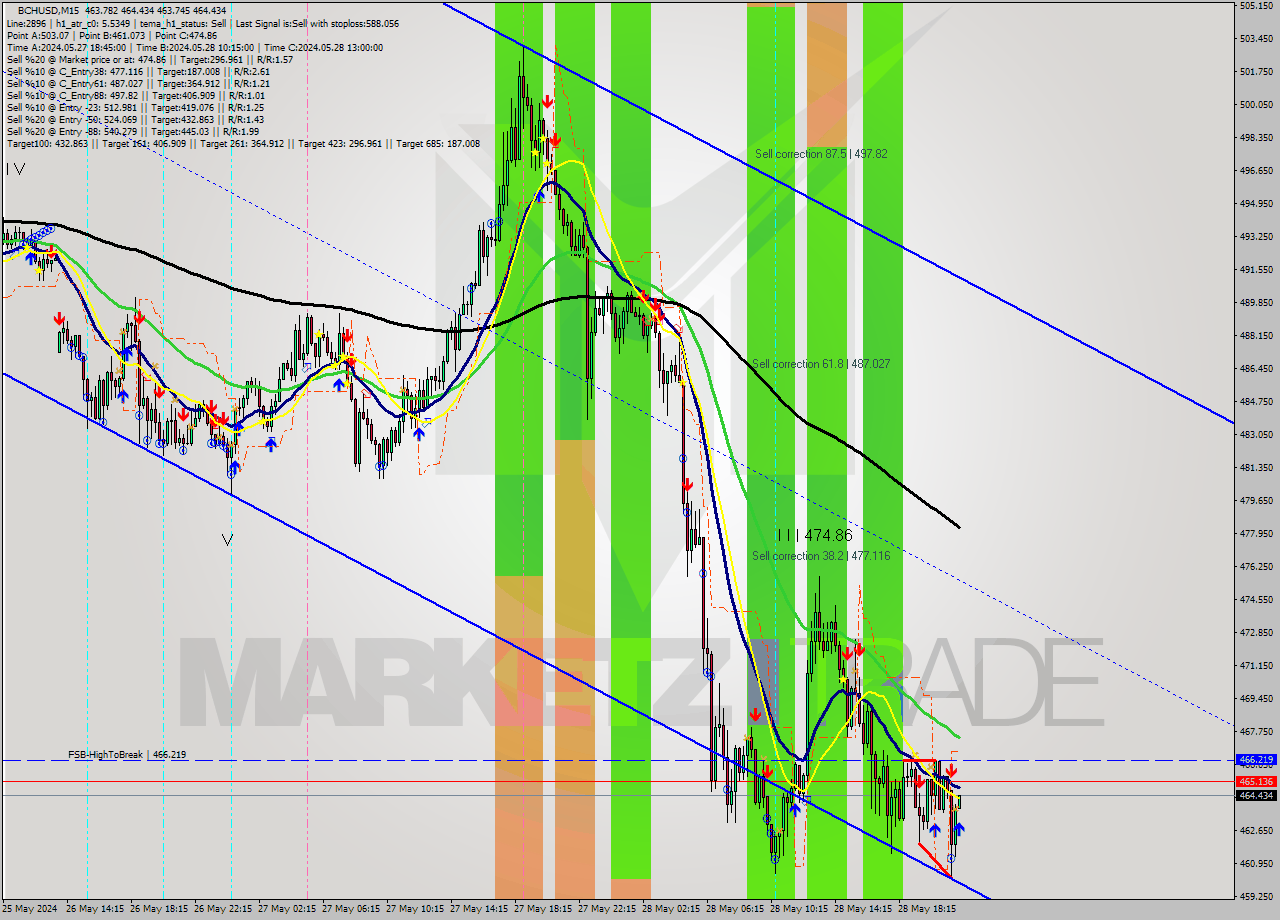
Task: Click the '27 May 06:15' time label
Action: tap(351, 909)
